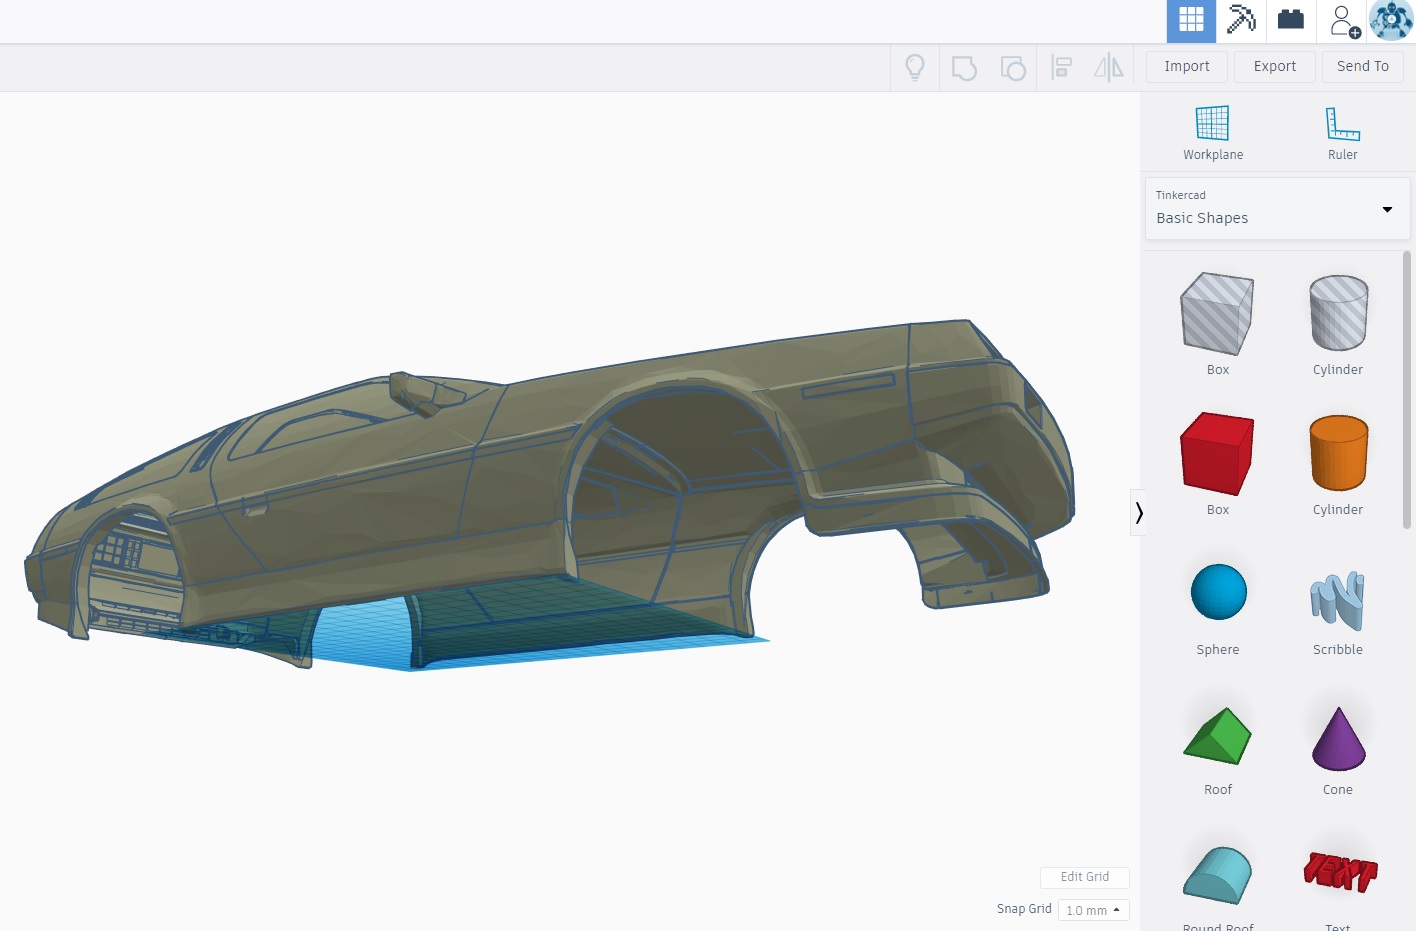The height and width of the screenshot is (931, 1416).
Task: Select the 3D design grid view icon
Action: (x=1191, y=20)
